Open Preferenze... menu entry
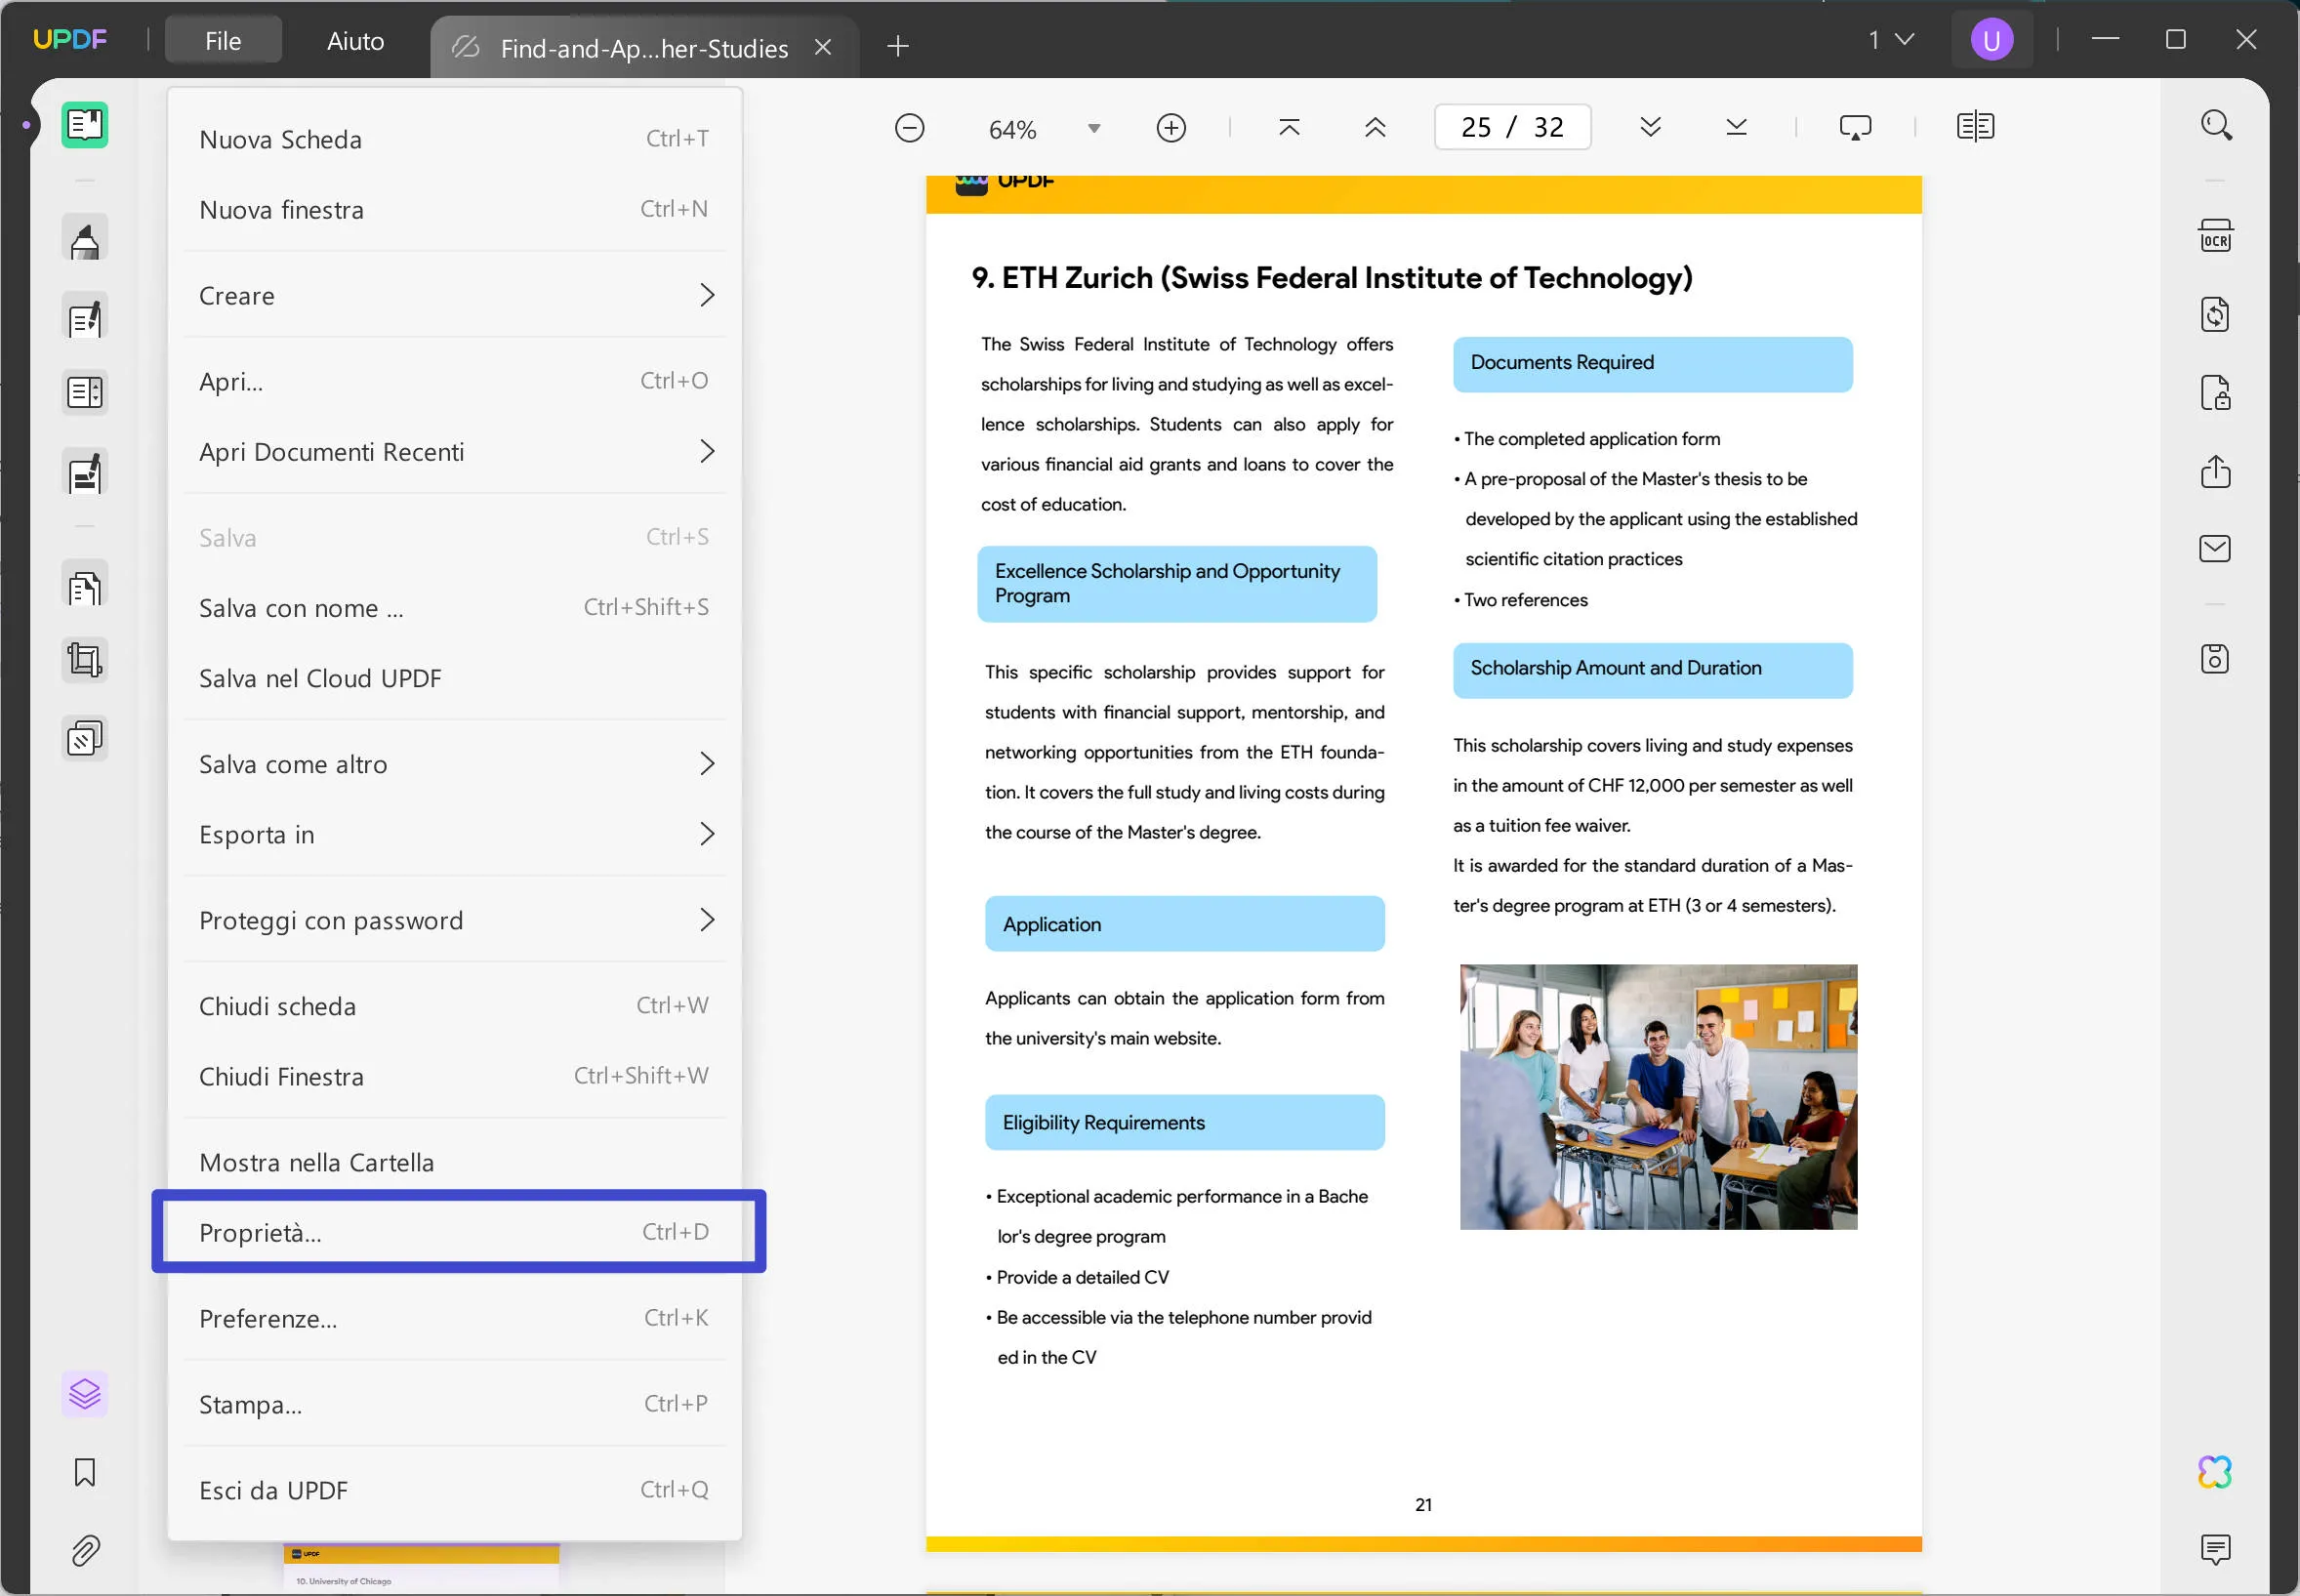 [x=455, y=1319]
